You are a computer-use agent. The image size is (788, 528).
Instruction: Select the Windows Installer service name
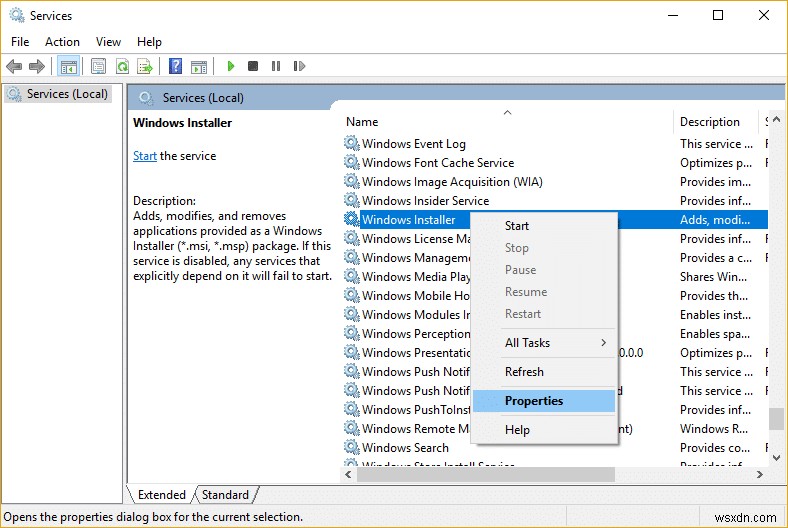tap(409, 220)
